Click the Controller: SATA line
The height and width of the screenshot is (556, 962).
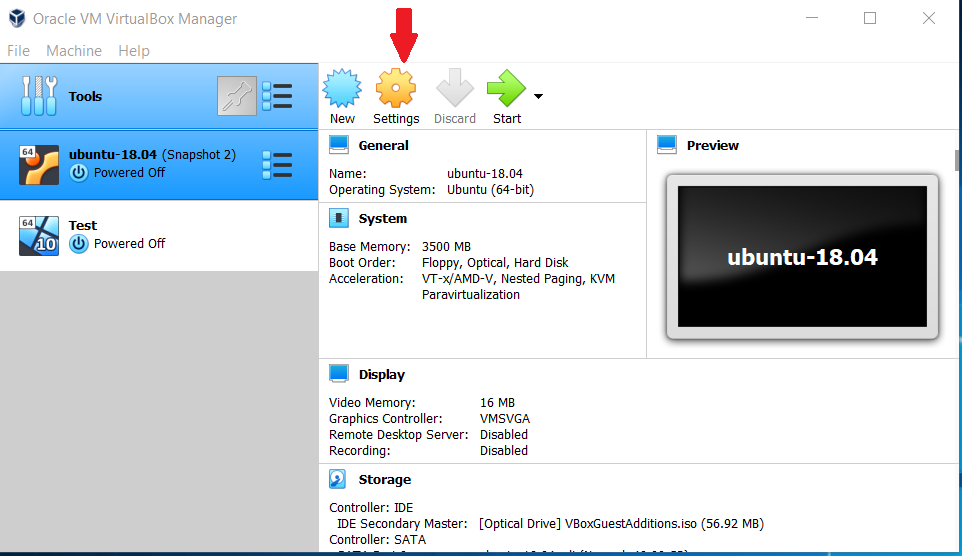[377, 540]
